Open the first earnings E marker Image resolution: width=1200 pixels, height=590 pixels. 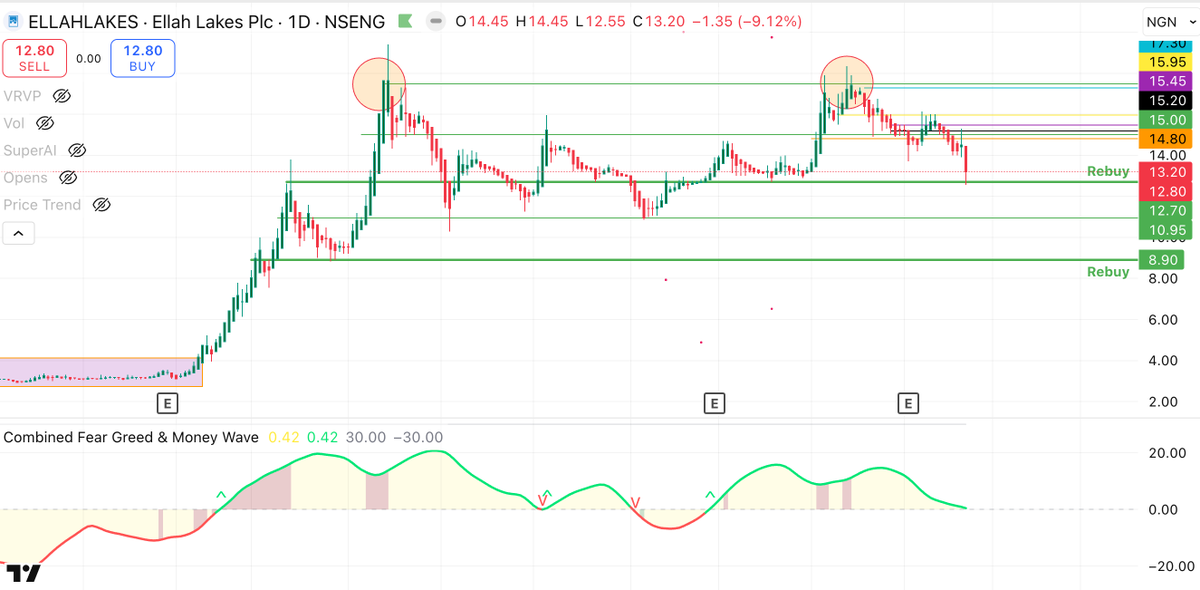click(x=168, y=403)
